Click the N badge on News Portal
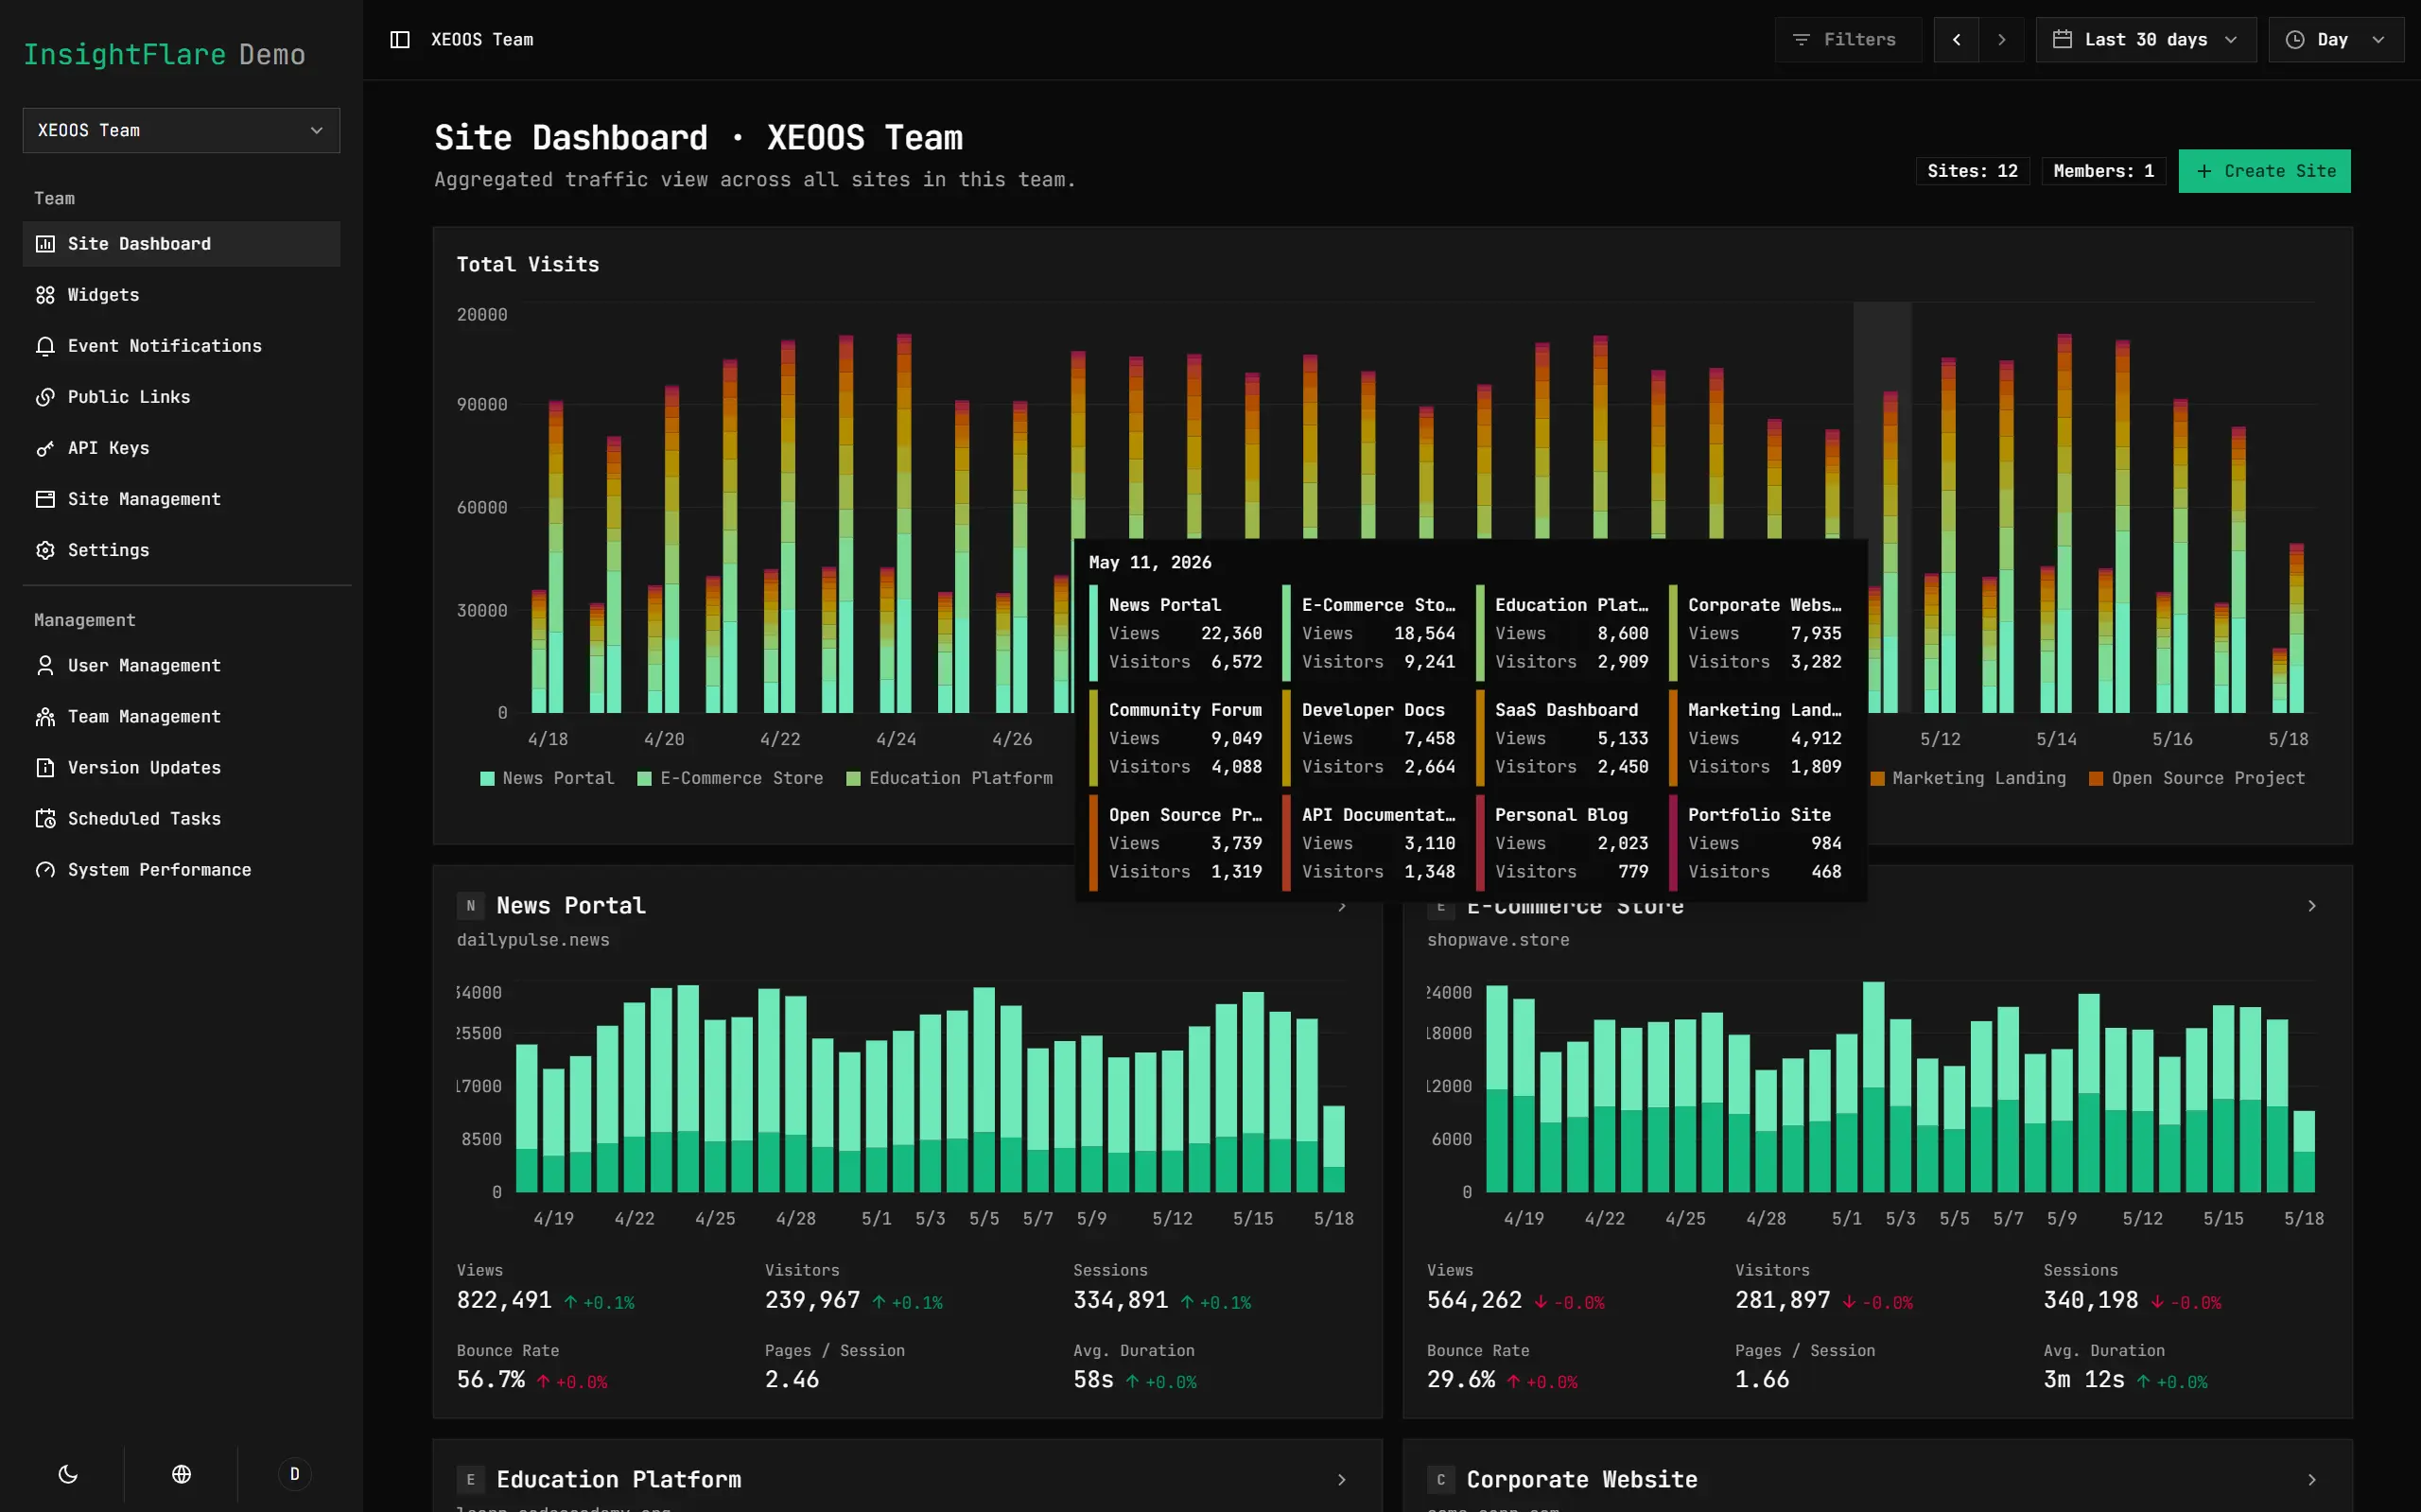 [471, 906]
